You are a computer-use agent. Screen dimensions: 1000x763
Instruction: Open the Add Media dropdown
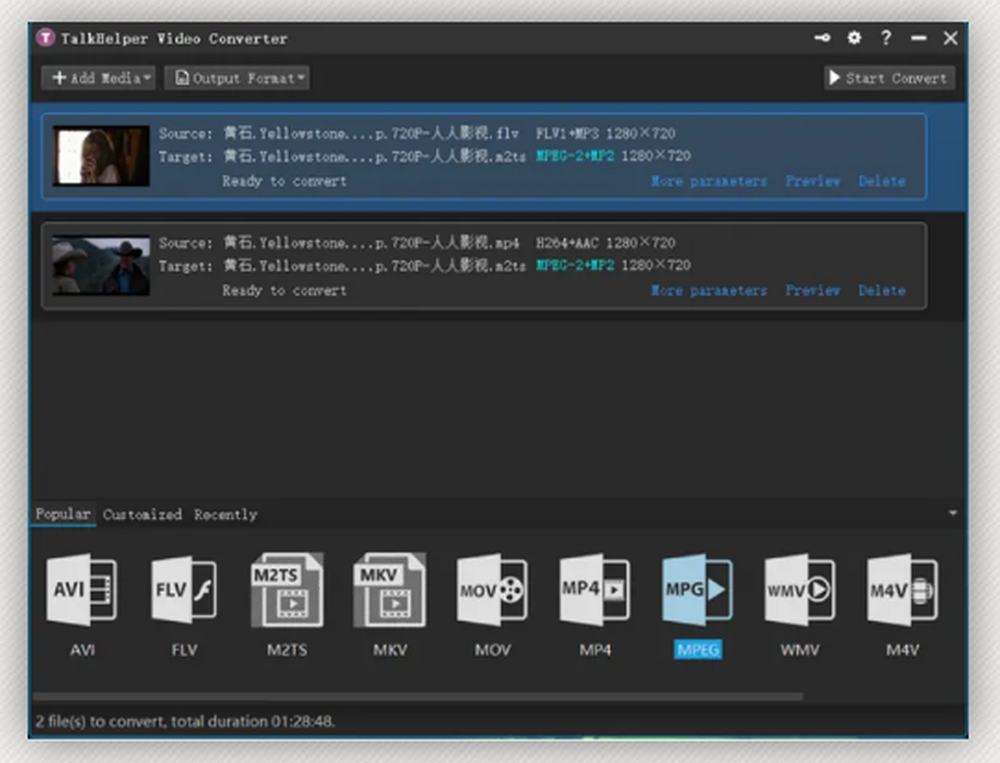[x=99, y=78]
